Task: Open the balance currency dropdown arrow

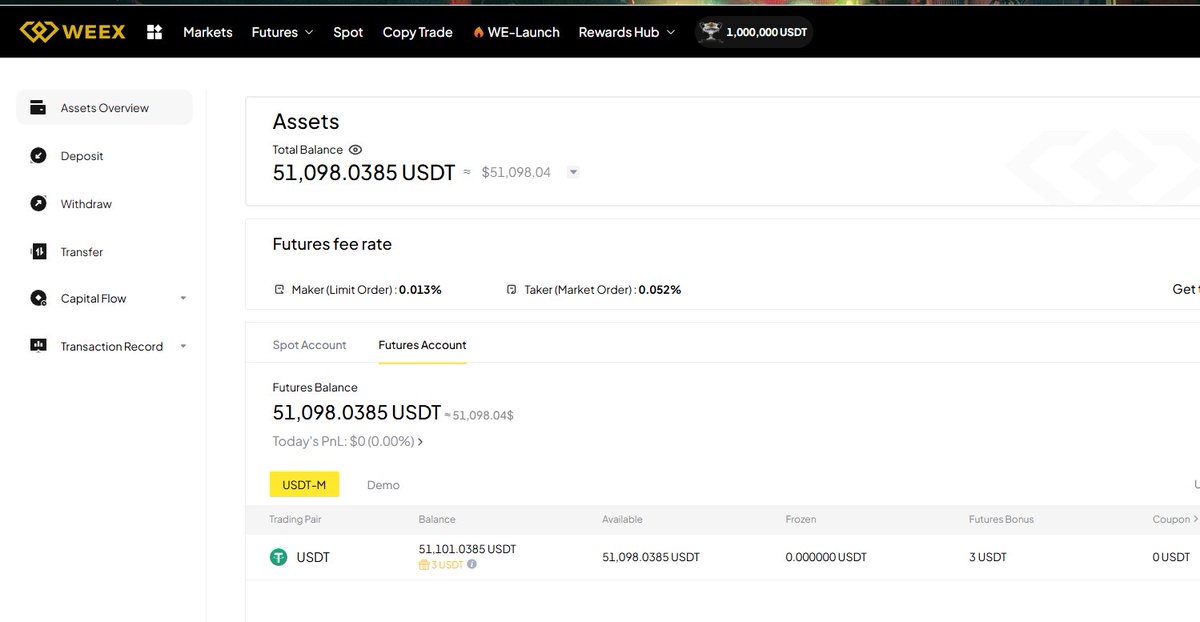Action: click(x=573, y=172)
